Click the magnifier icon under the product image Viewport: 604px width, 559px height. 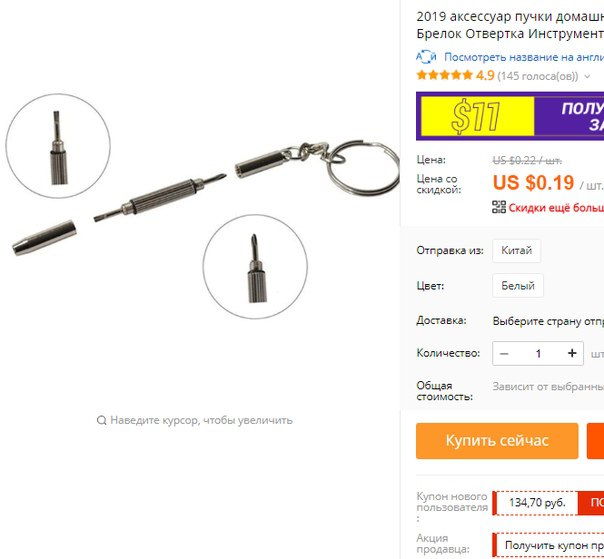point(101,420)
